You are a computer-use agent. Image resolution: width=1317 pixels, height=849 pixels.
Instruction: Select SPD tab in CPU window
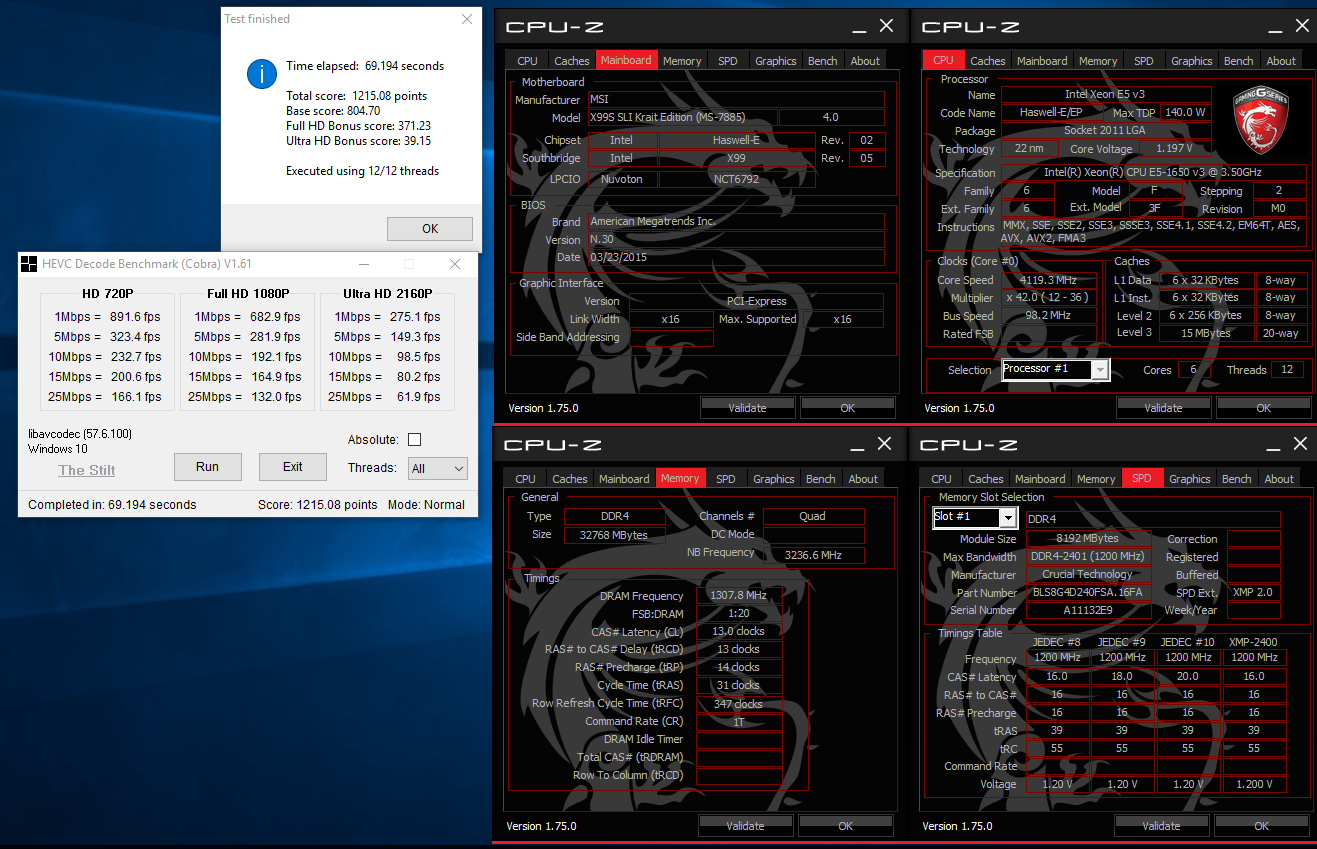pyautogui.click(x=1144, y=61)
